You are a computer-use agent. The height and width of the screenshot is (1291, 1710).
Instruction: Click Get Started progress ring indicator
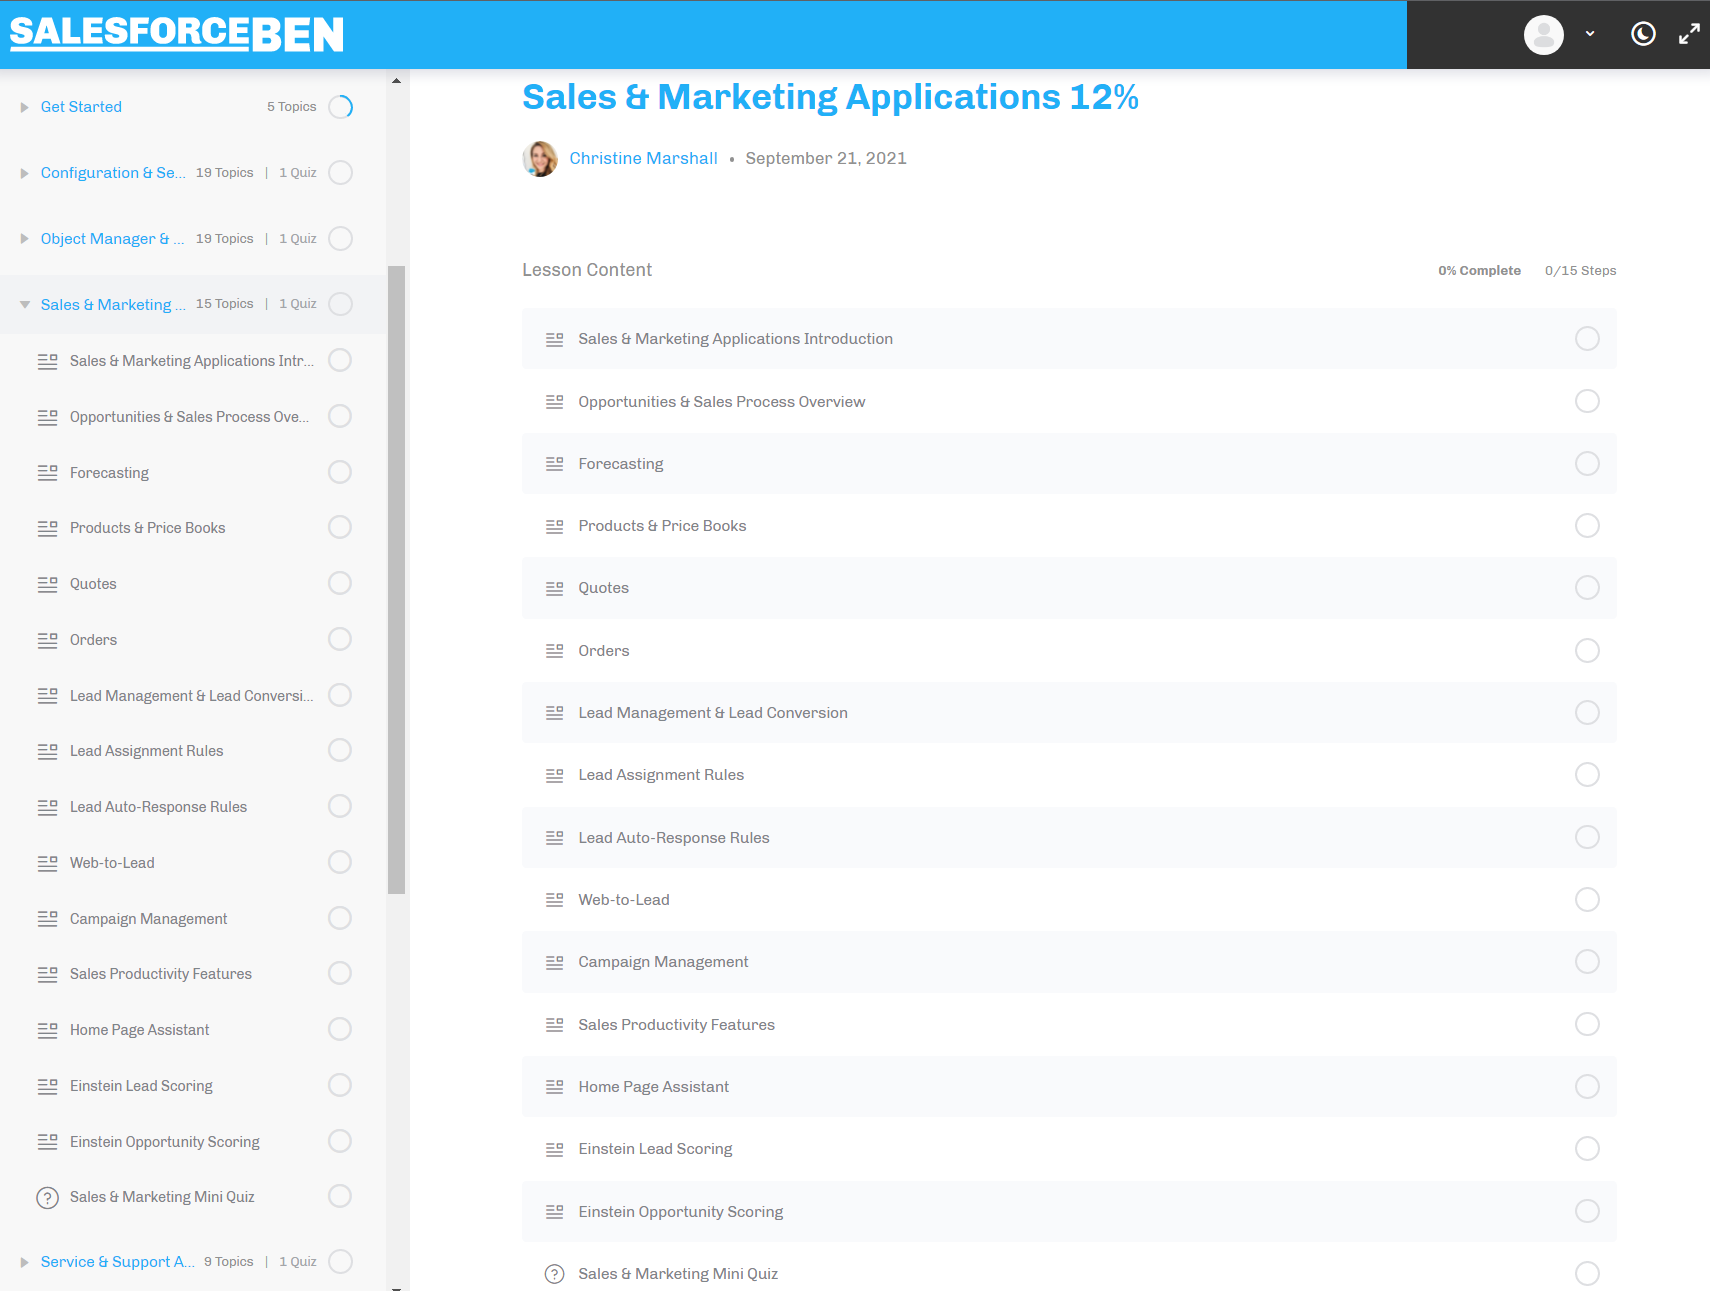[340, 107]
